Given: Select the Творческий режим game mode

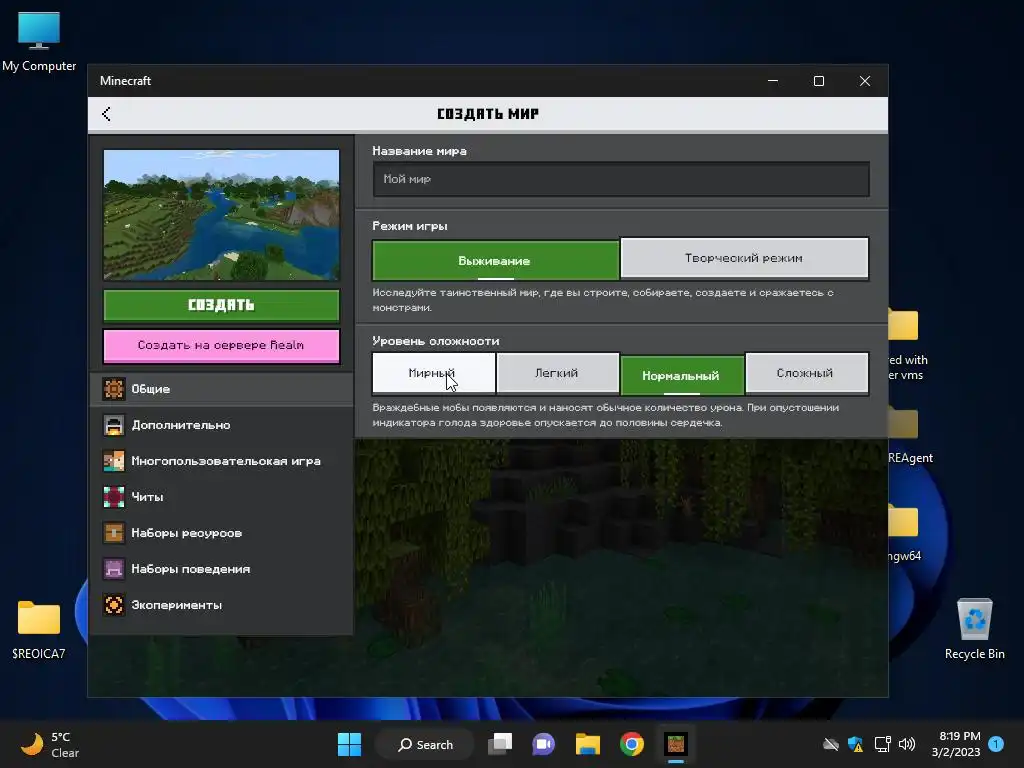Looking at the screenshot, I should [744, 258].
